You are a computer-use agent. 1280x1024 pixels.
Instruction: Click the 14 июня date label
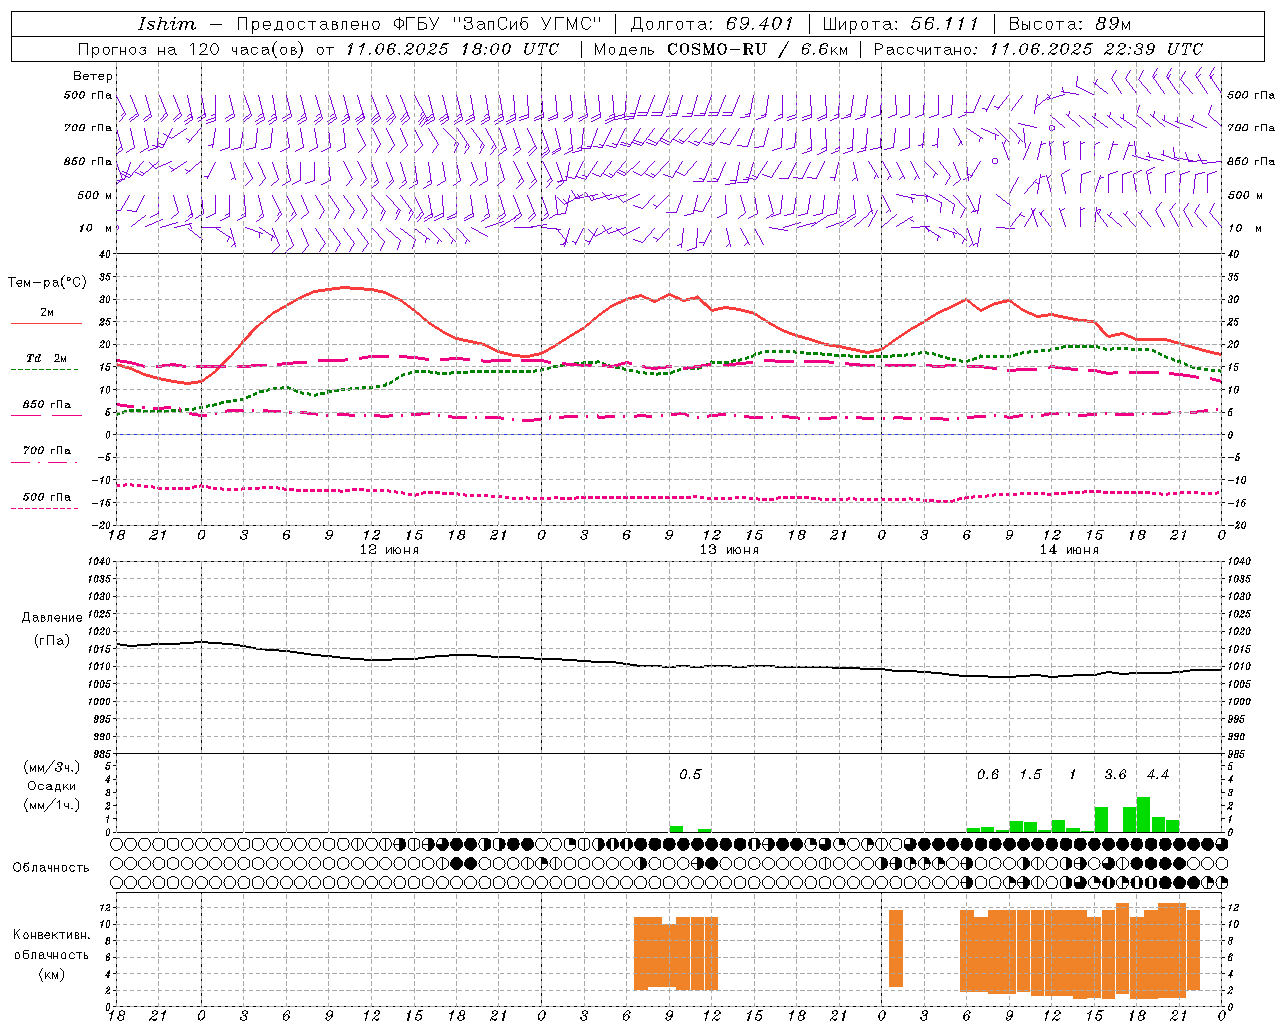tap(1069, 550)
